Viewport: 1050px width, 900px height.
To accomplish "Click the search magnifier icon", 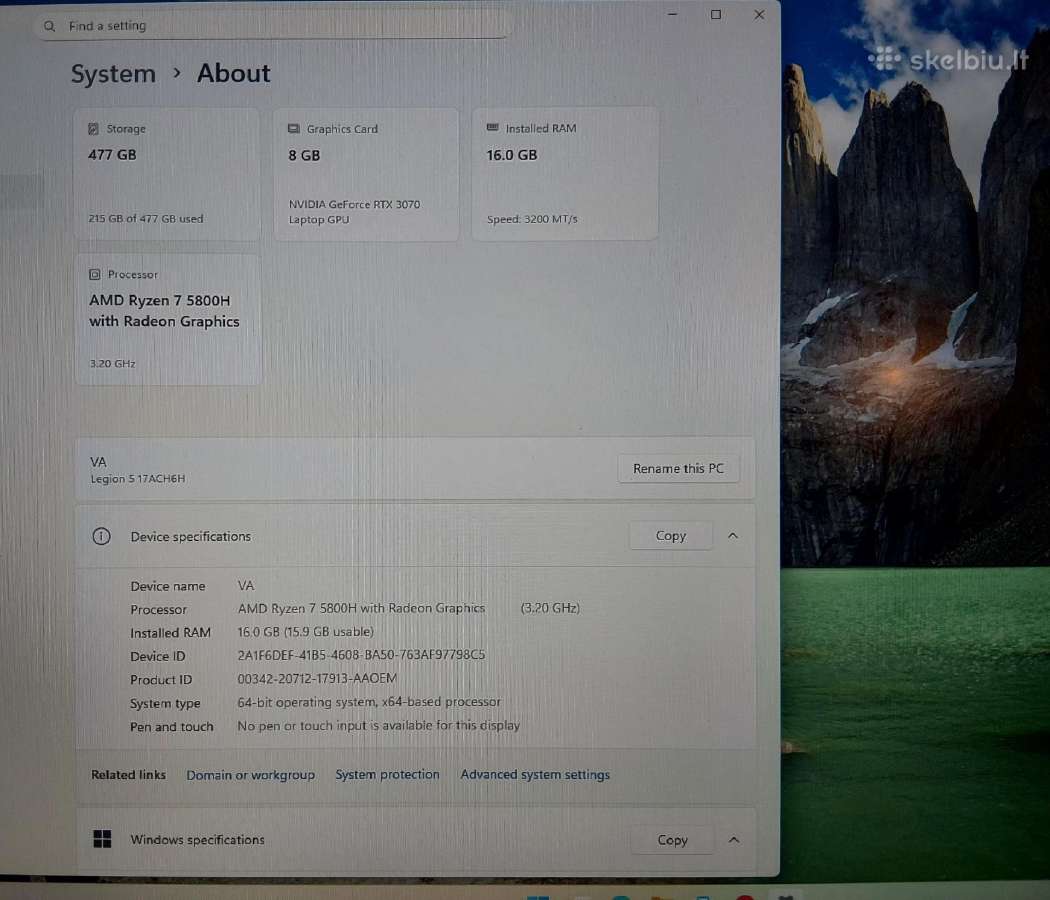I will (x=49, y=26).
